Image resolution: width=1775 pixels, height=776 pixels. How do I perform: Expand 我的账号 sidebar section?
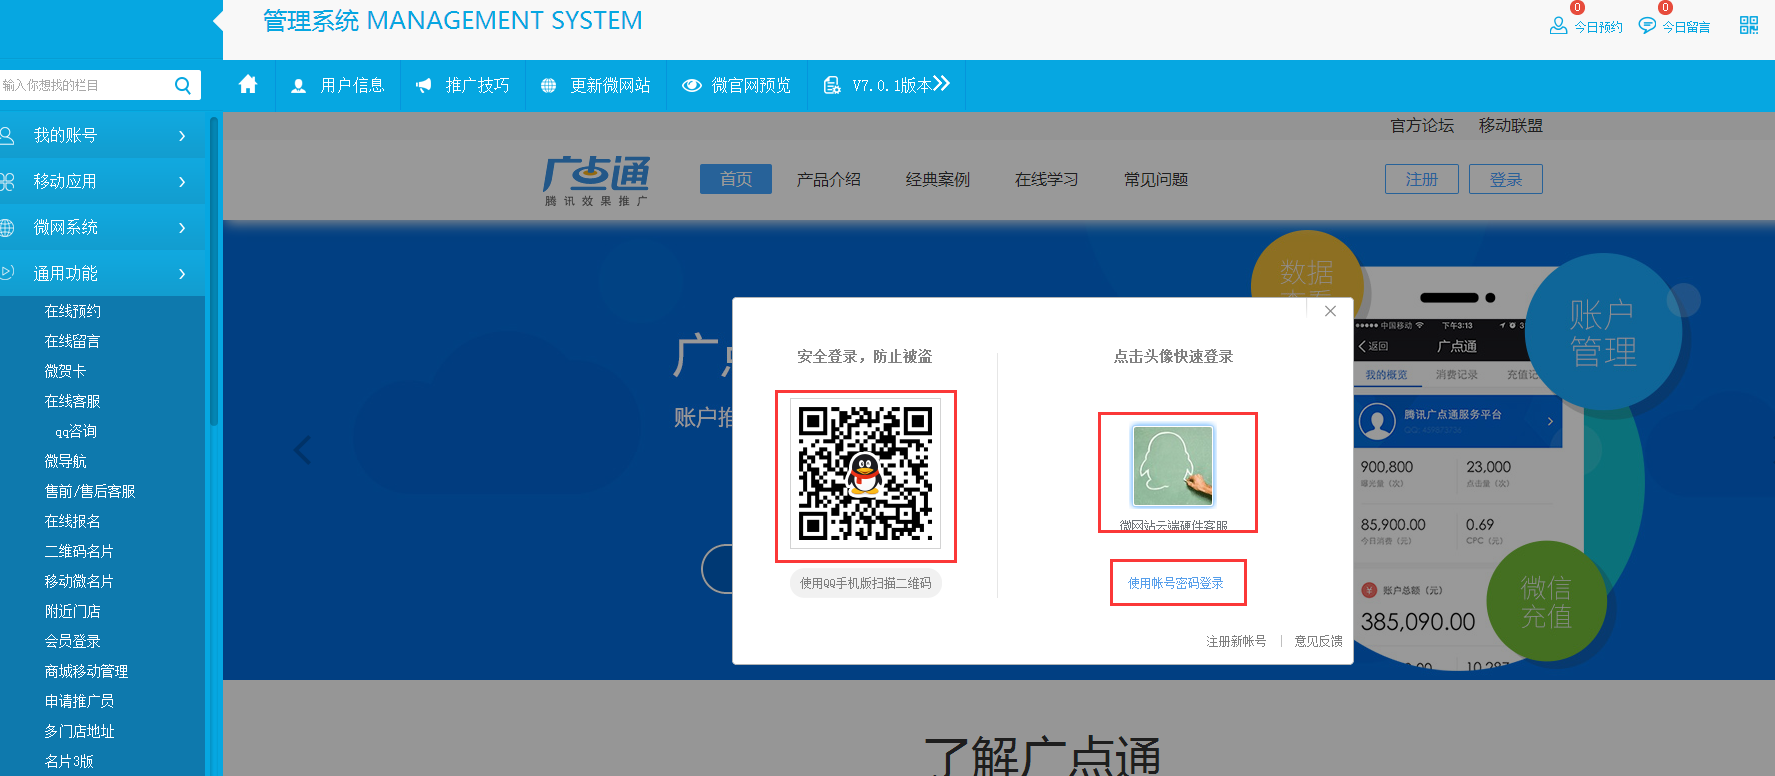[x=102, y=135]
